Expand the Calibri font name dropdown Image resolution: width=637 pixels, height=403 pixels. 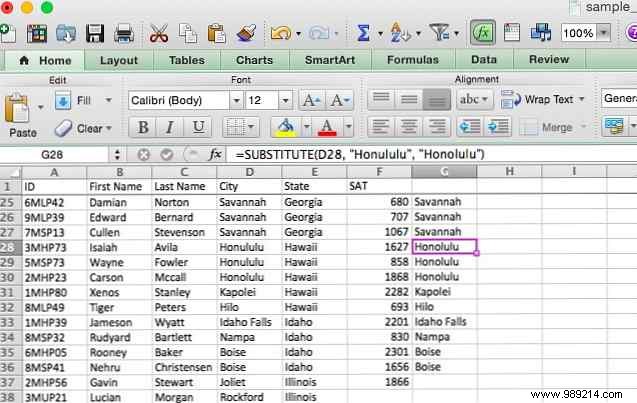coord(236,100)
